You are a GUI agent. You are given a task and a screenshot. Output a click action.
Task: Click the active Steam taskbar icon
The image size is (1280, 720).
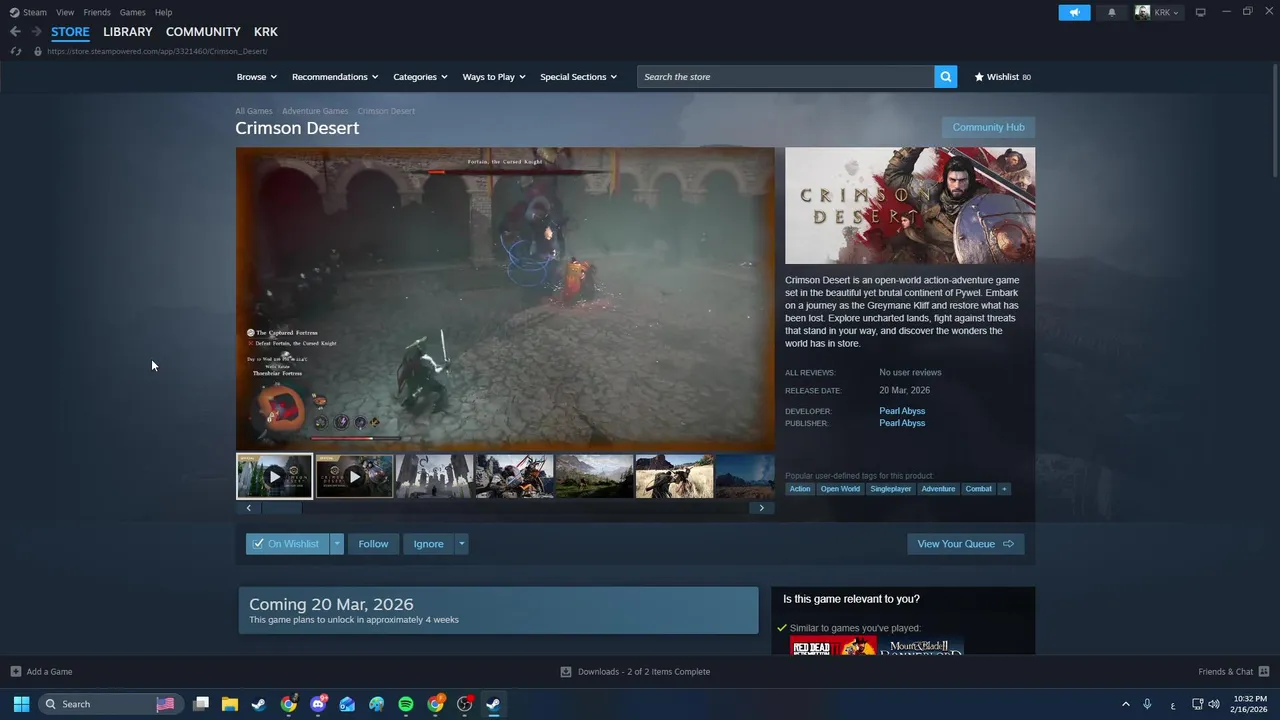coord(493,704)
